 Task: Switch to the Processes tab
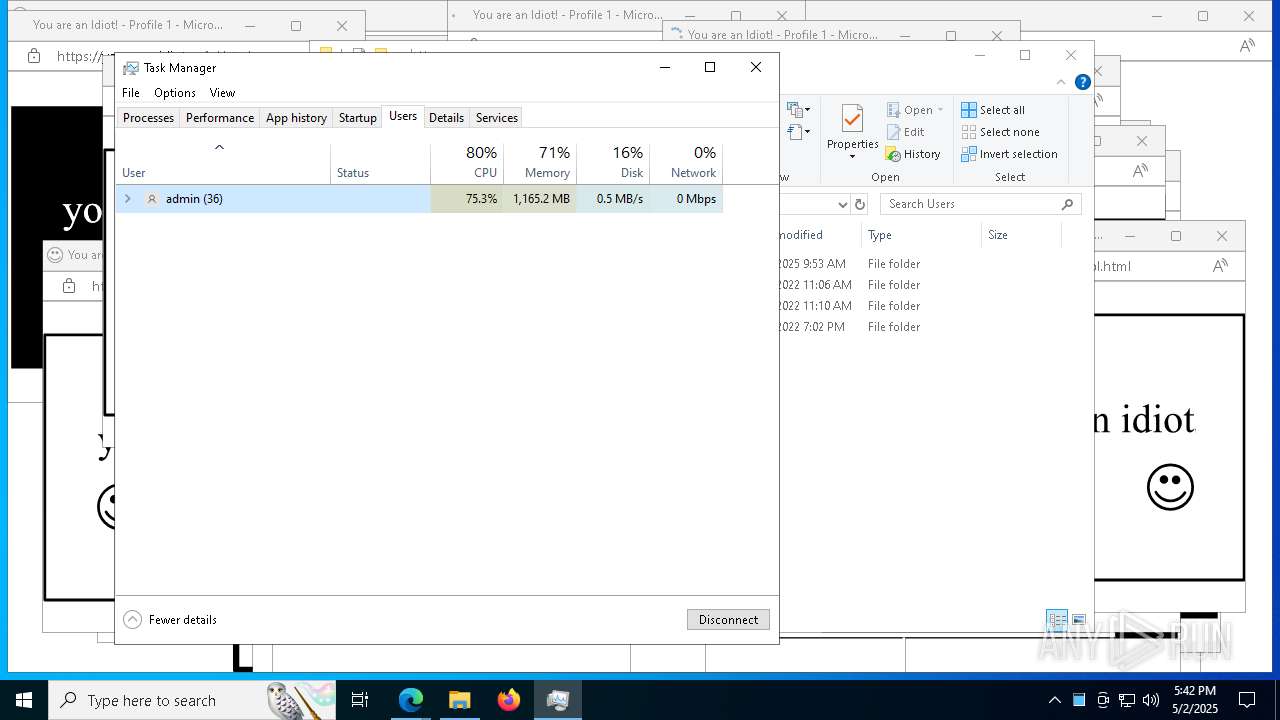148,118
